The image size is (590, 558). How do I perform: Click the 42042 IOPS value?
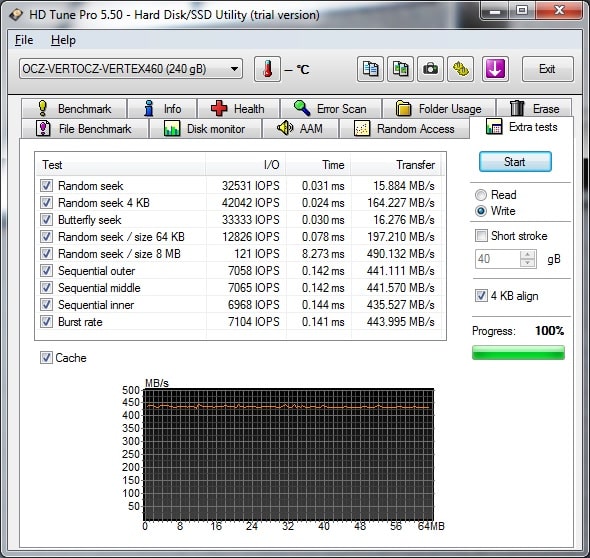(251, 203)
